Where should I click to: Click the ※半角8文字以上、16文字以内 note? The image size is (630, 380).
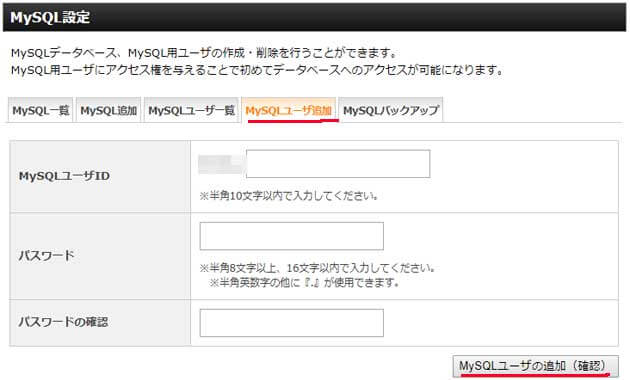click(x=317, y=268)
